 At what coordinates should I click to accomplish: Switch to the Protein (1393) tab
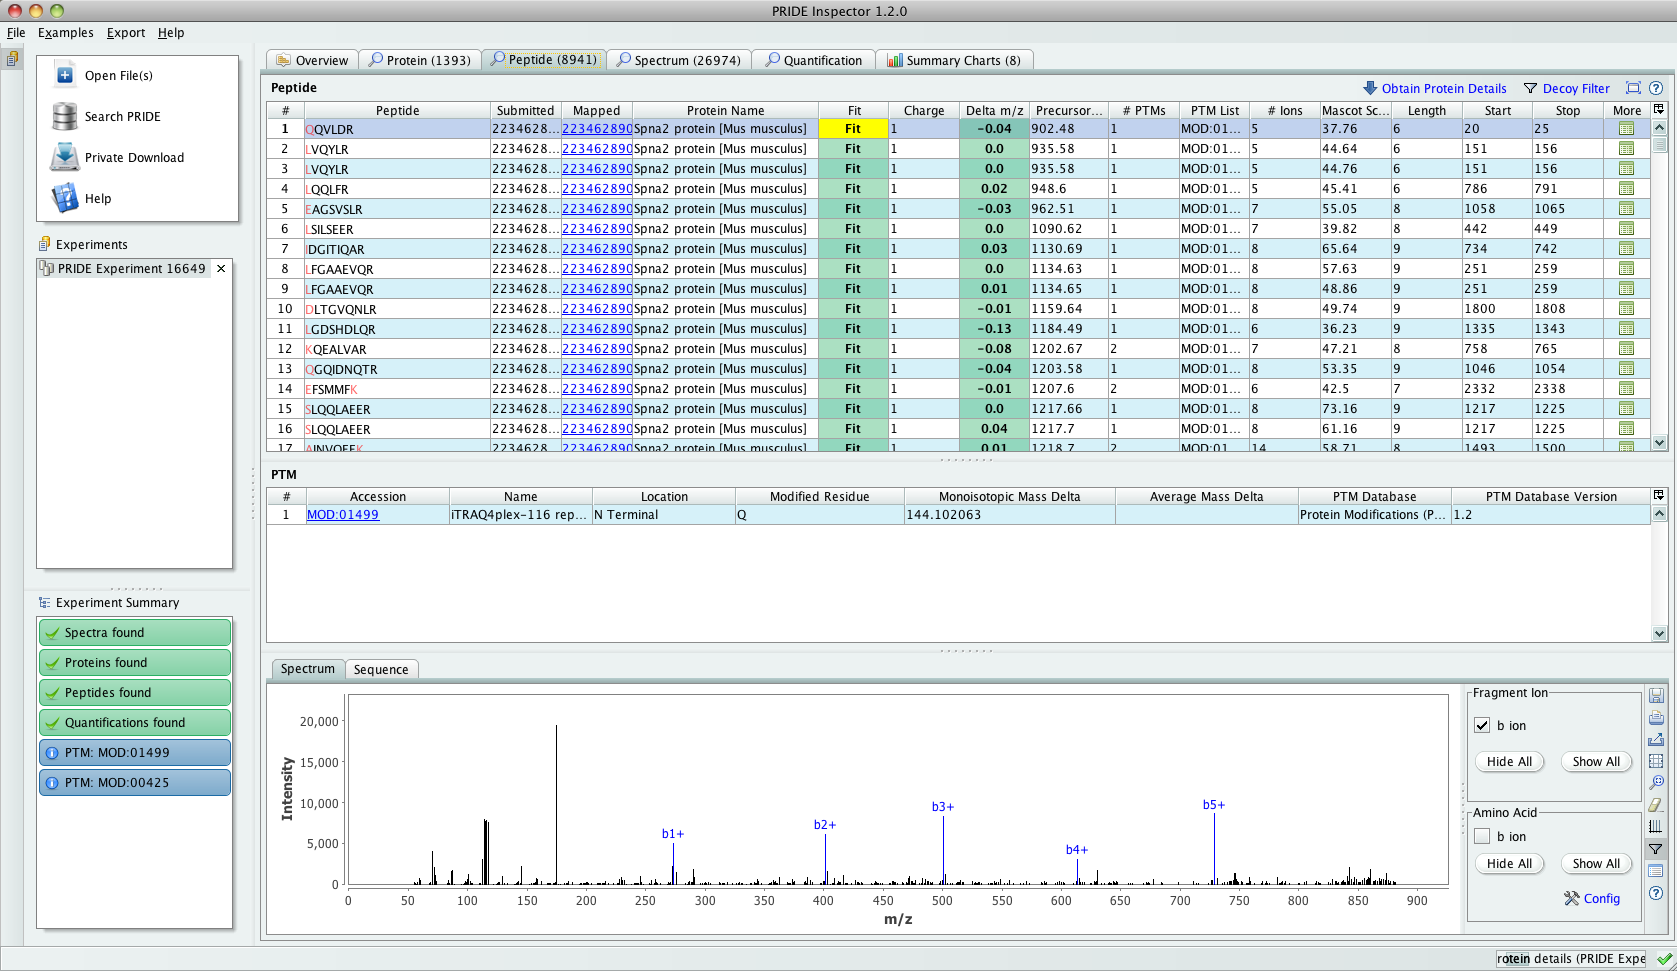(x=420, y=60)
